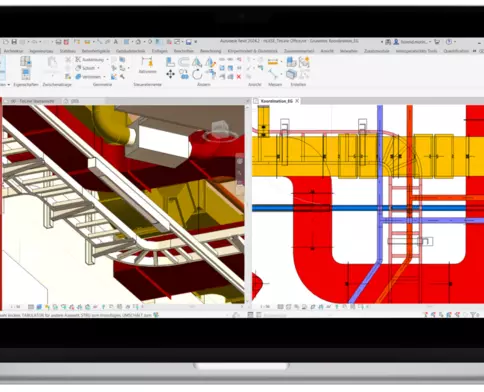Viewport: 484px width, 392px height.
Task: Select the Offset tool in the Ändern panel
Action: click(x=184, y=62)
